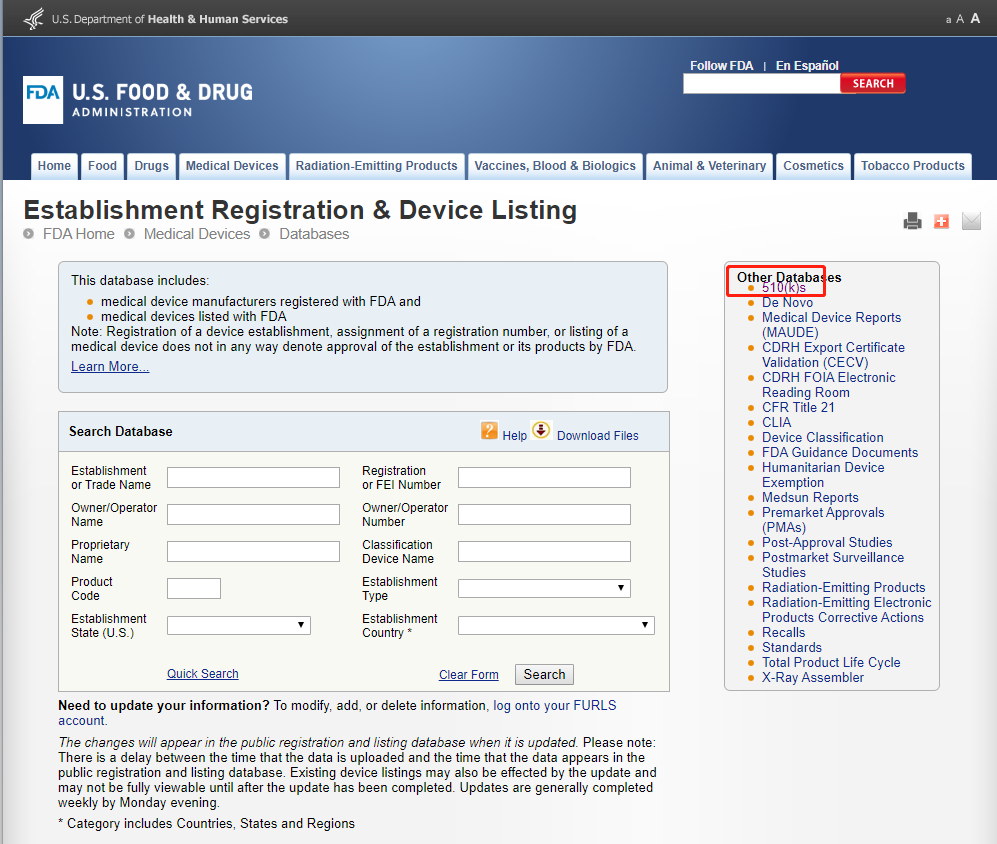Print this page using the printer icon

click(912, 221)
